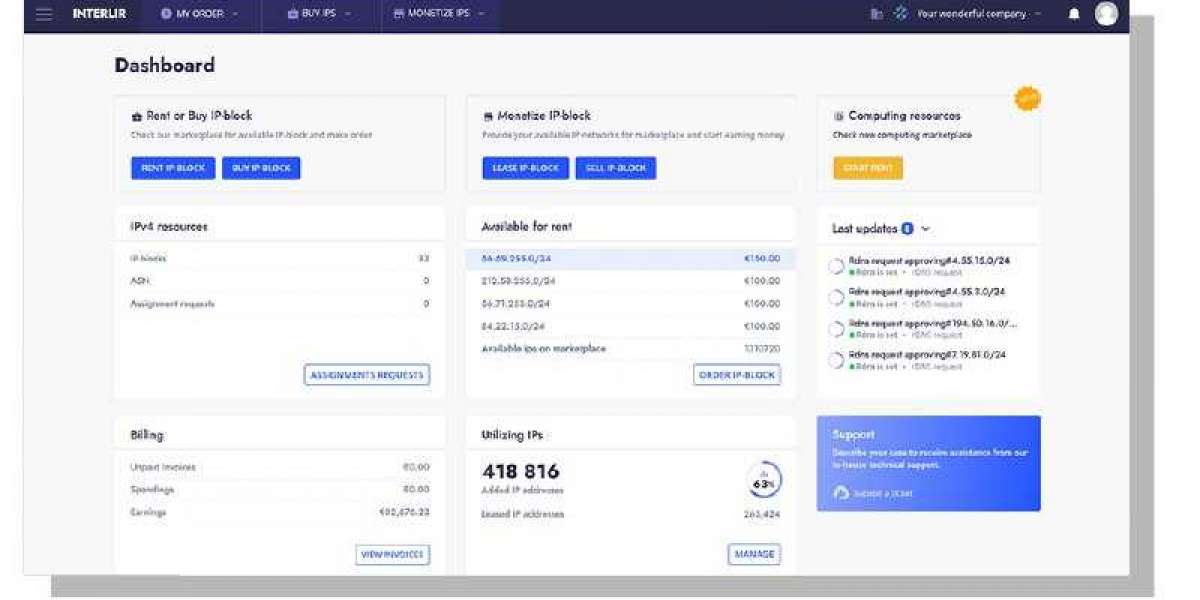The image size is (1200, 600).
Task: Click the Last updates count badge
Action: 907,229
